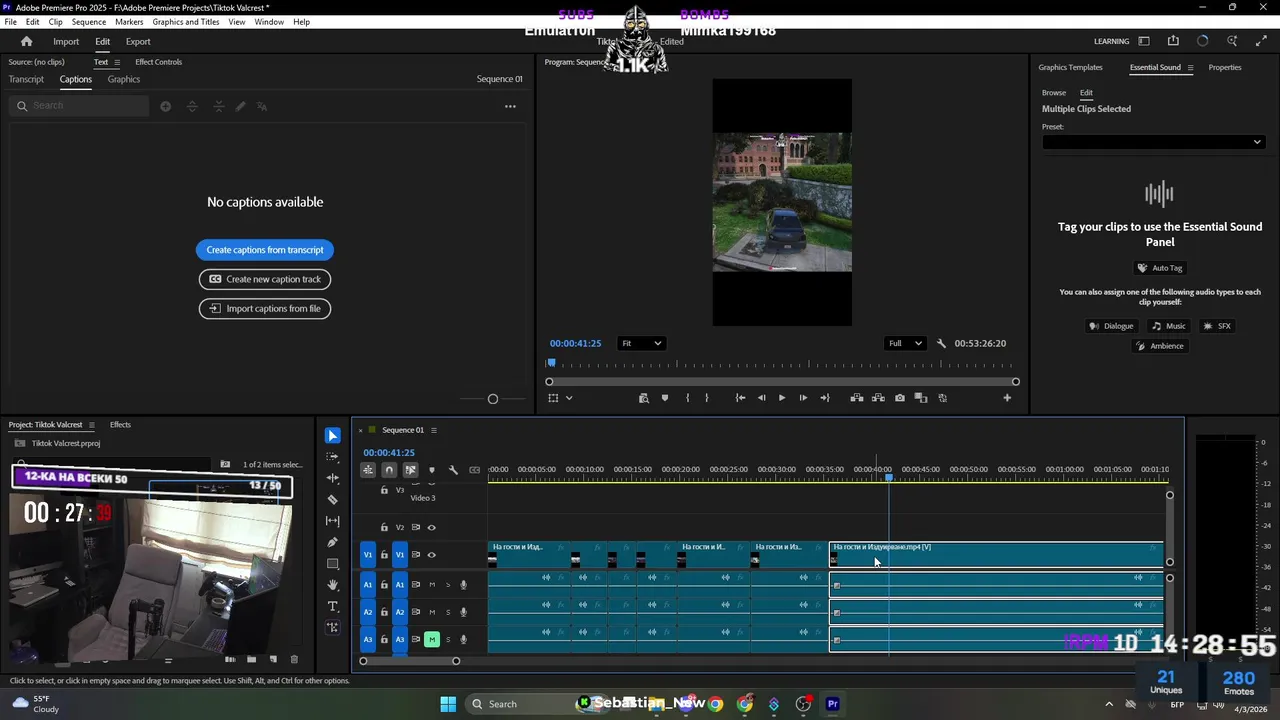The height and width of the screenshot is (720, 1280).
Task: Switch to the Effect Controls tab
Action: click(x=159, y=62)
